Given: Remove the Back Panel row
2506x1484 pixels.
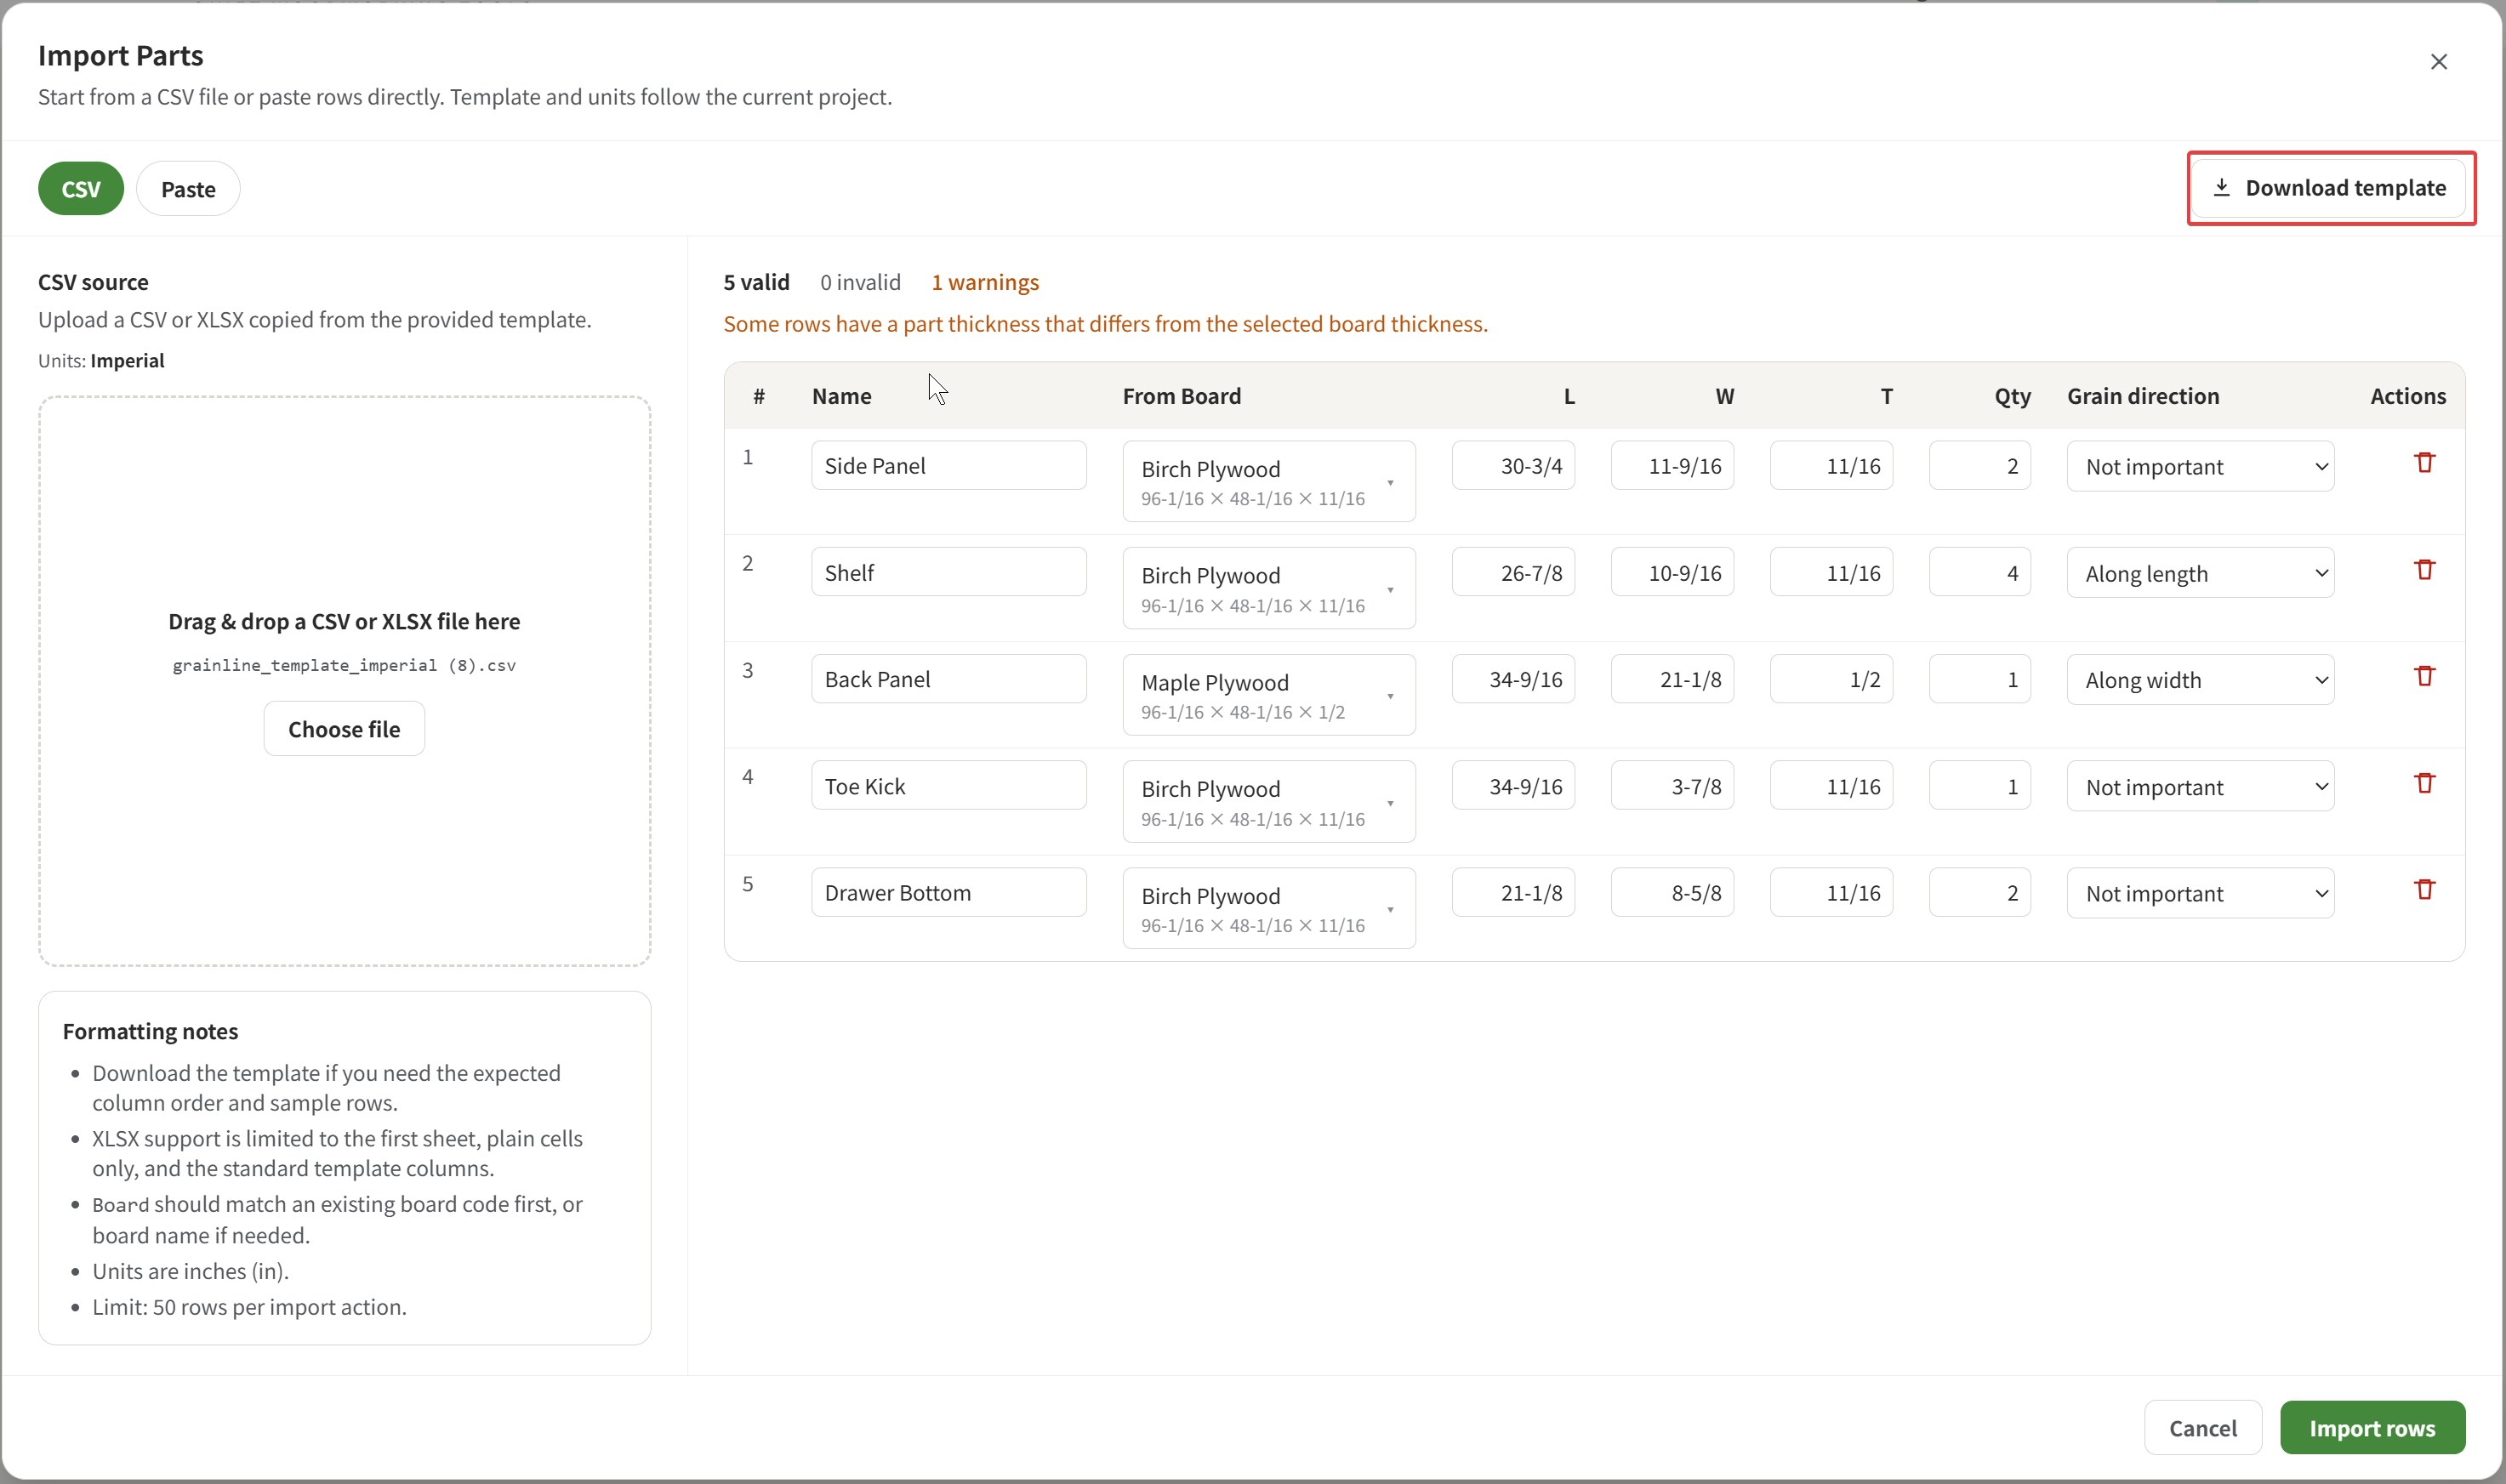Looking at the screenshot, I should click(x=2424, y=676).
